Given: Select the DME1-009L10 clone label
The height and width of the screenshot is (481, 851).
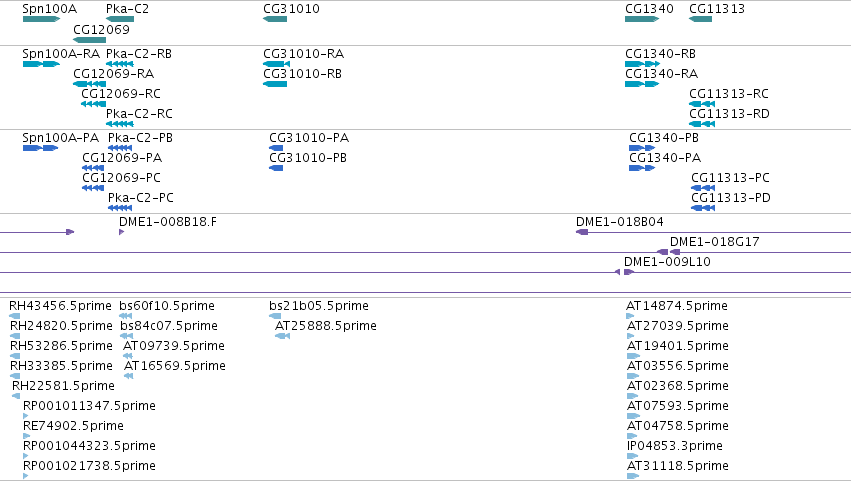Looking at the screenshot, I should 668,262.
